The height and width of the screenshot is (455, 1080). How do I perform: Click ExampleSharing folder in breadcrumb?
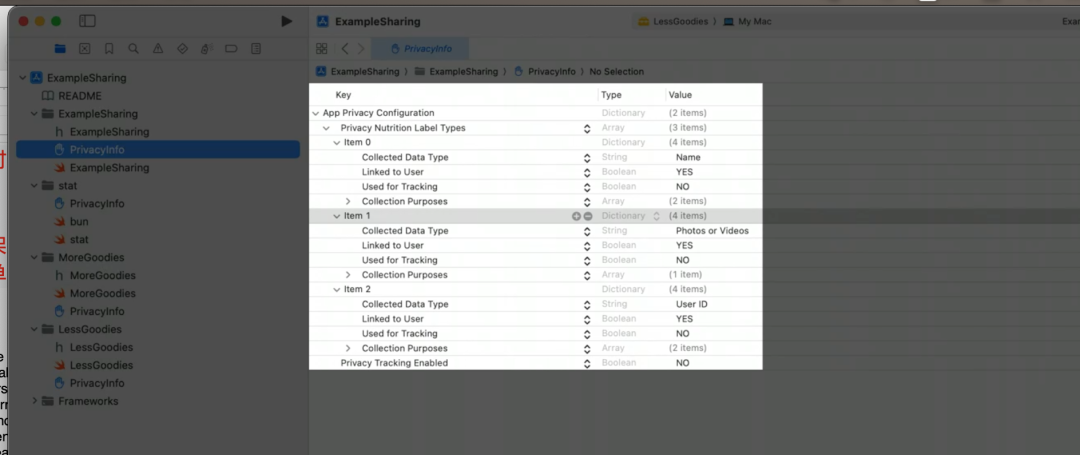coord(456,72)
